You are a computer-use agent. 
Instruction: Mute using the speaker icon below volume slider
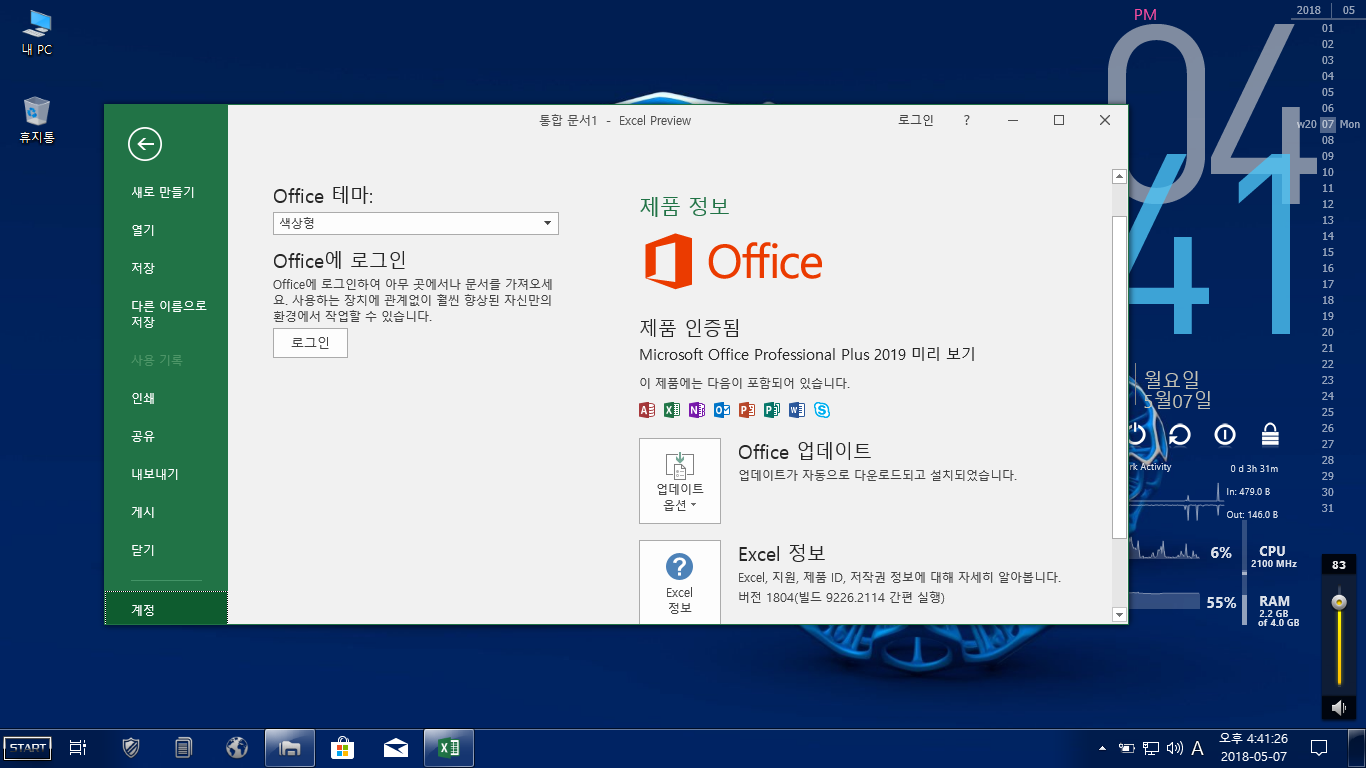1338,708
